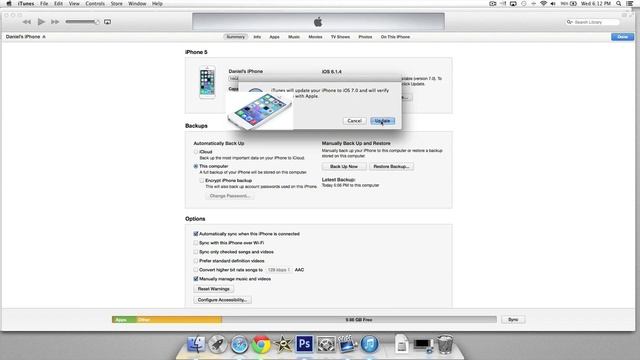Click the Restore Backup button

(x=391, y=167)
